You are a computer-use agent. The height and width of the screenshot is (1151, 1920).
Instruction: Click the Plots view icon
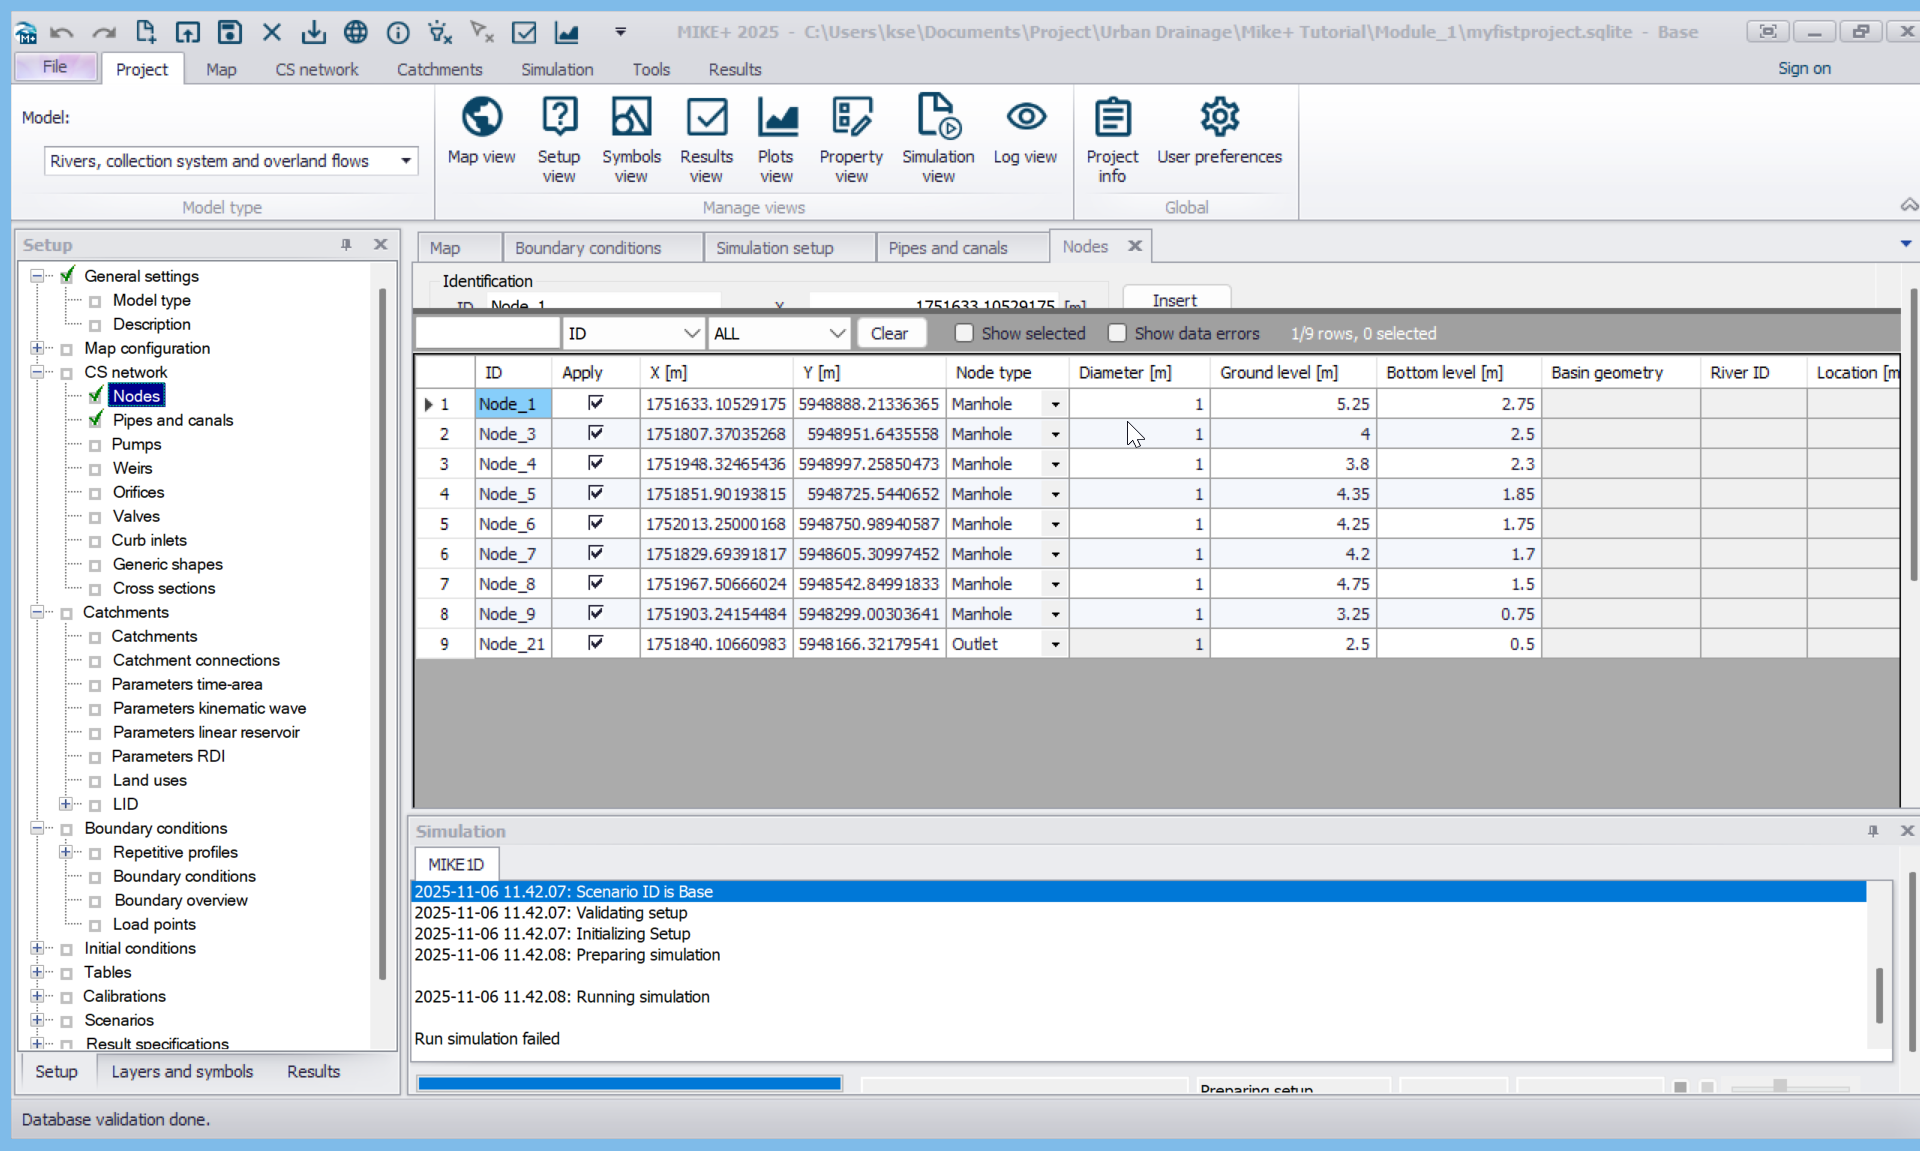(776, 118)
